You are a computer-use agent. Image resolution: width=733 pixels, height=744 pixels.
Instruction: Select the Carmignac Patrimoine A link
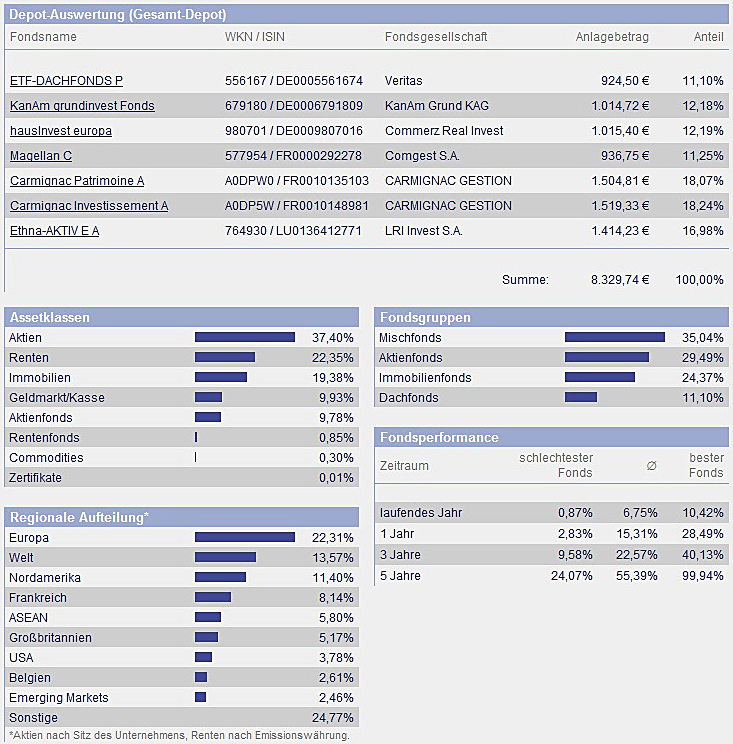point(77,180)
